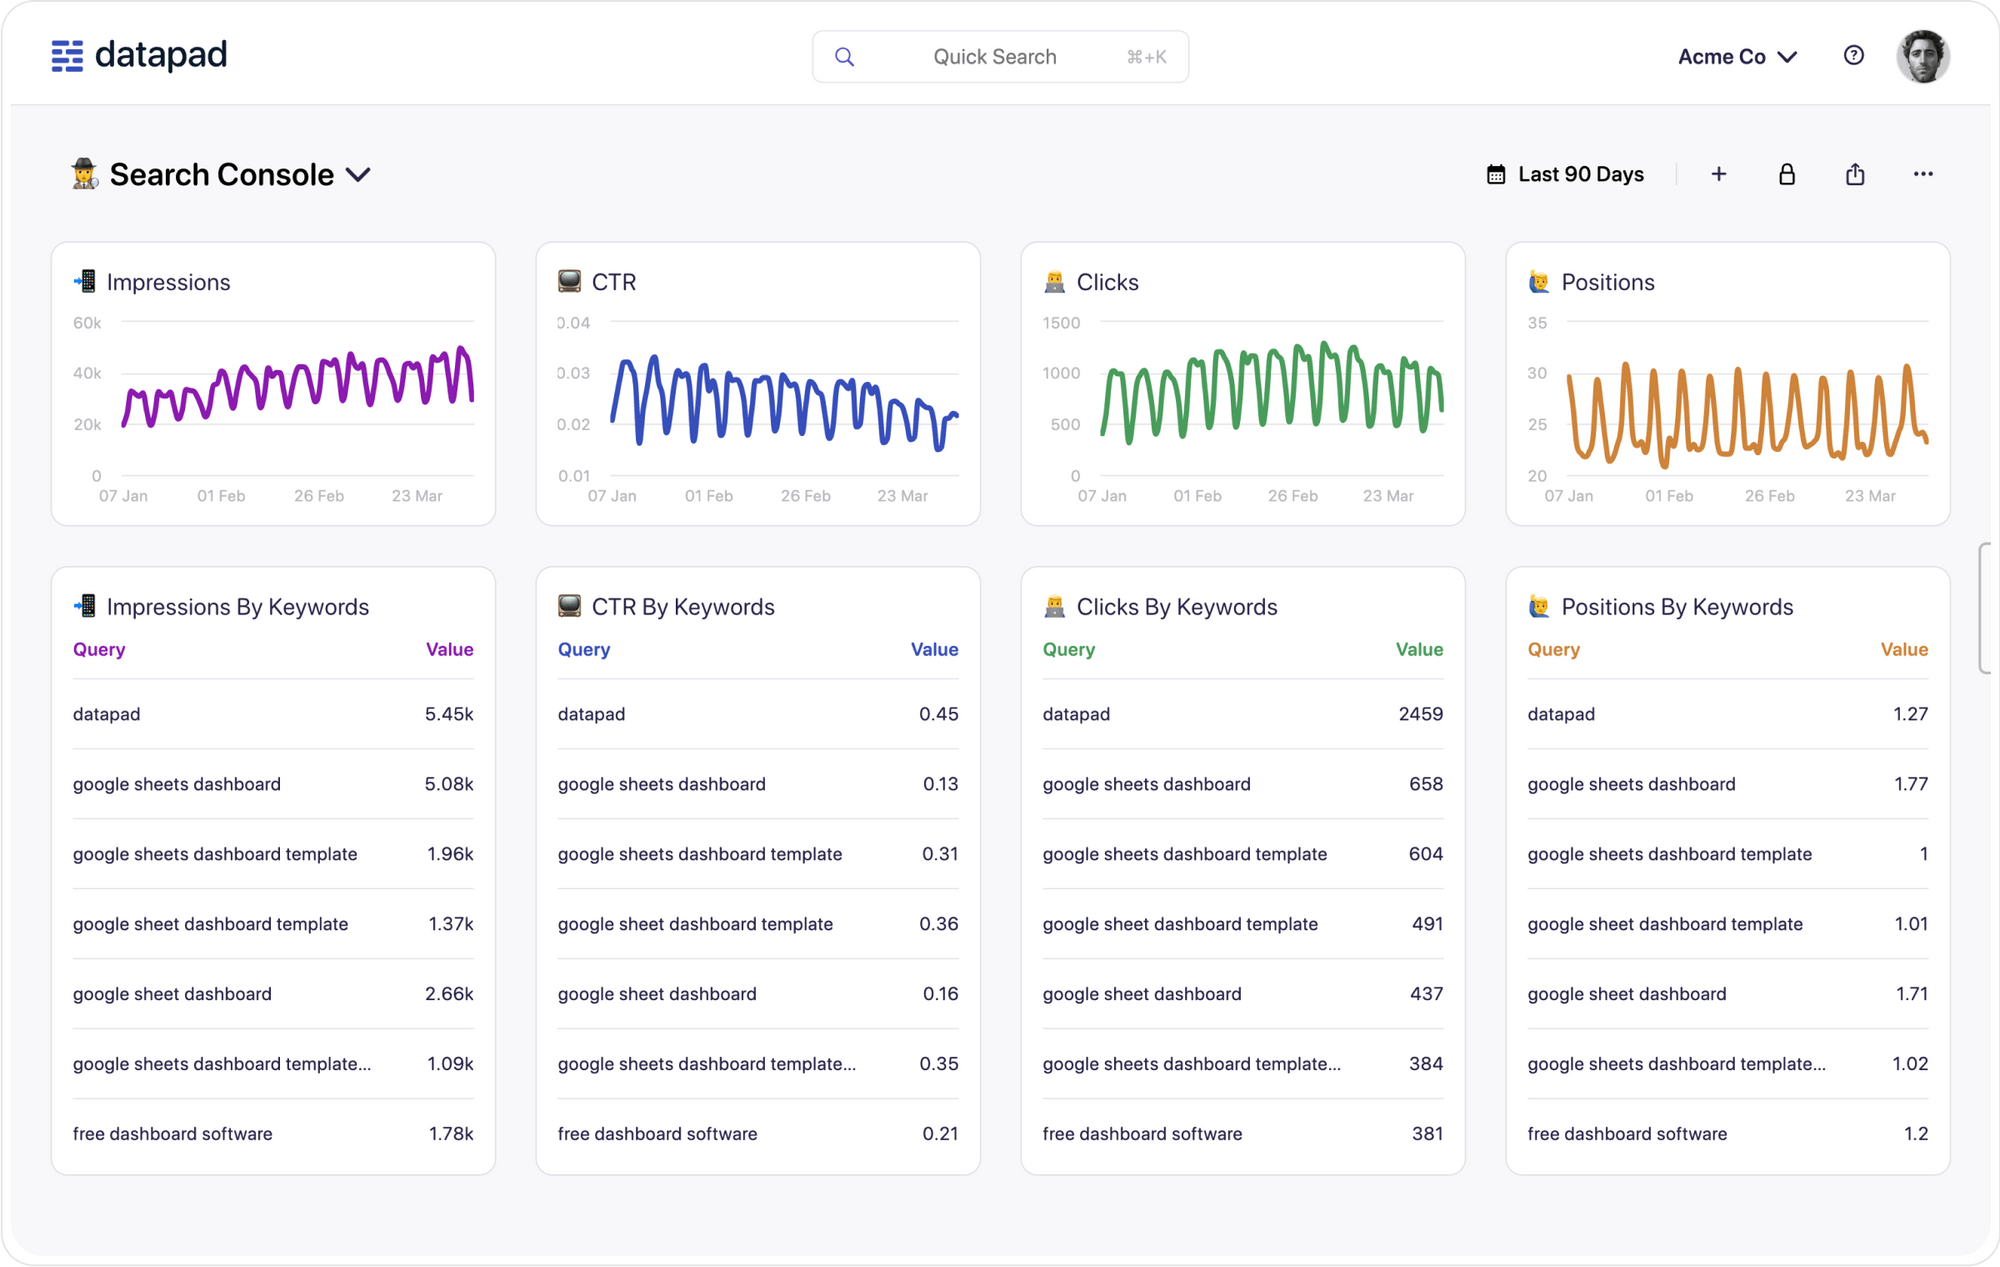
Task: Click the datapad query in Impressions By Keywords
Action: [x=106, y=714]
